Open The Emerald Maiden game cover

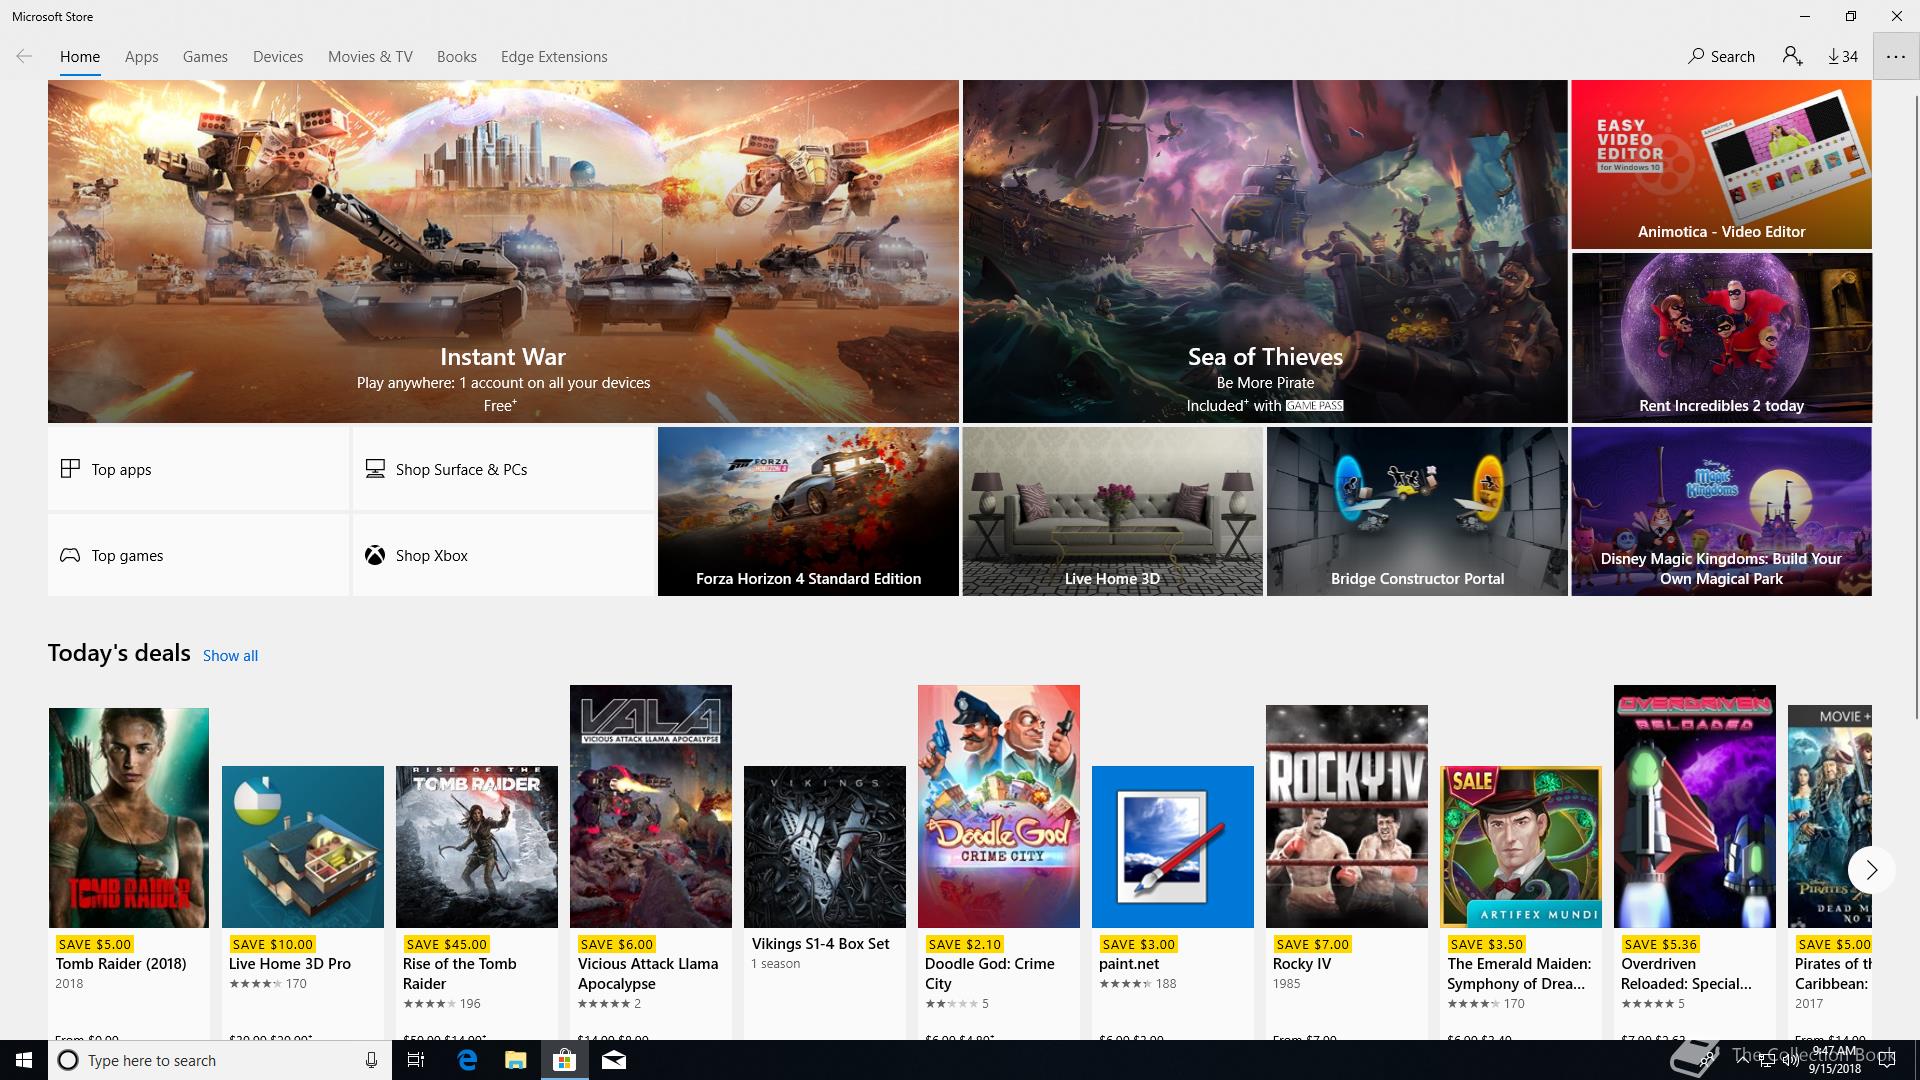pos(1521,847)
